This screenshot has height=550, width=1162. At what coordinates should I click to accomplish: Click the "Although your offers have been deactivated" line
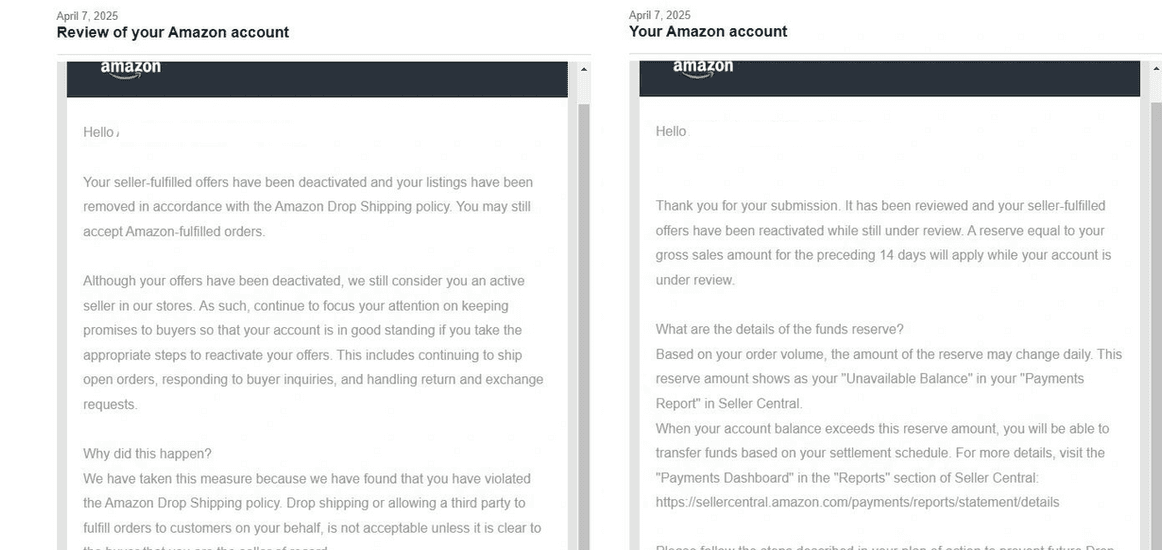tap(304, 281)
